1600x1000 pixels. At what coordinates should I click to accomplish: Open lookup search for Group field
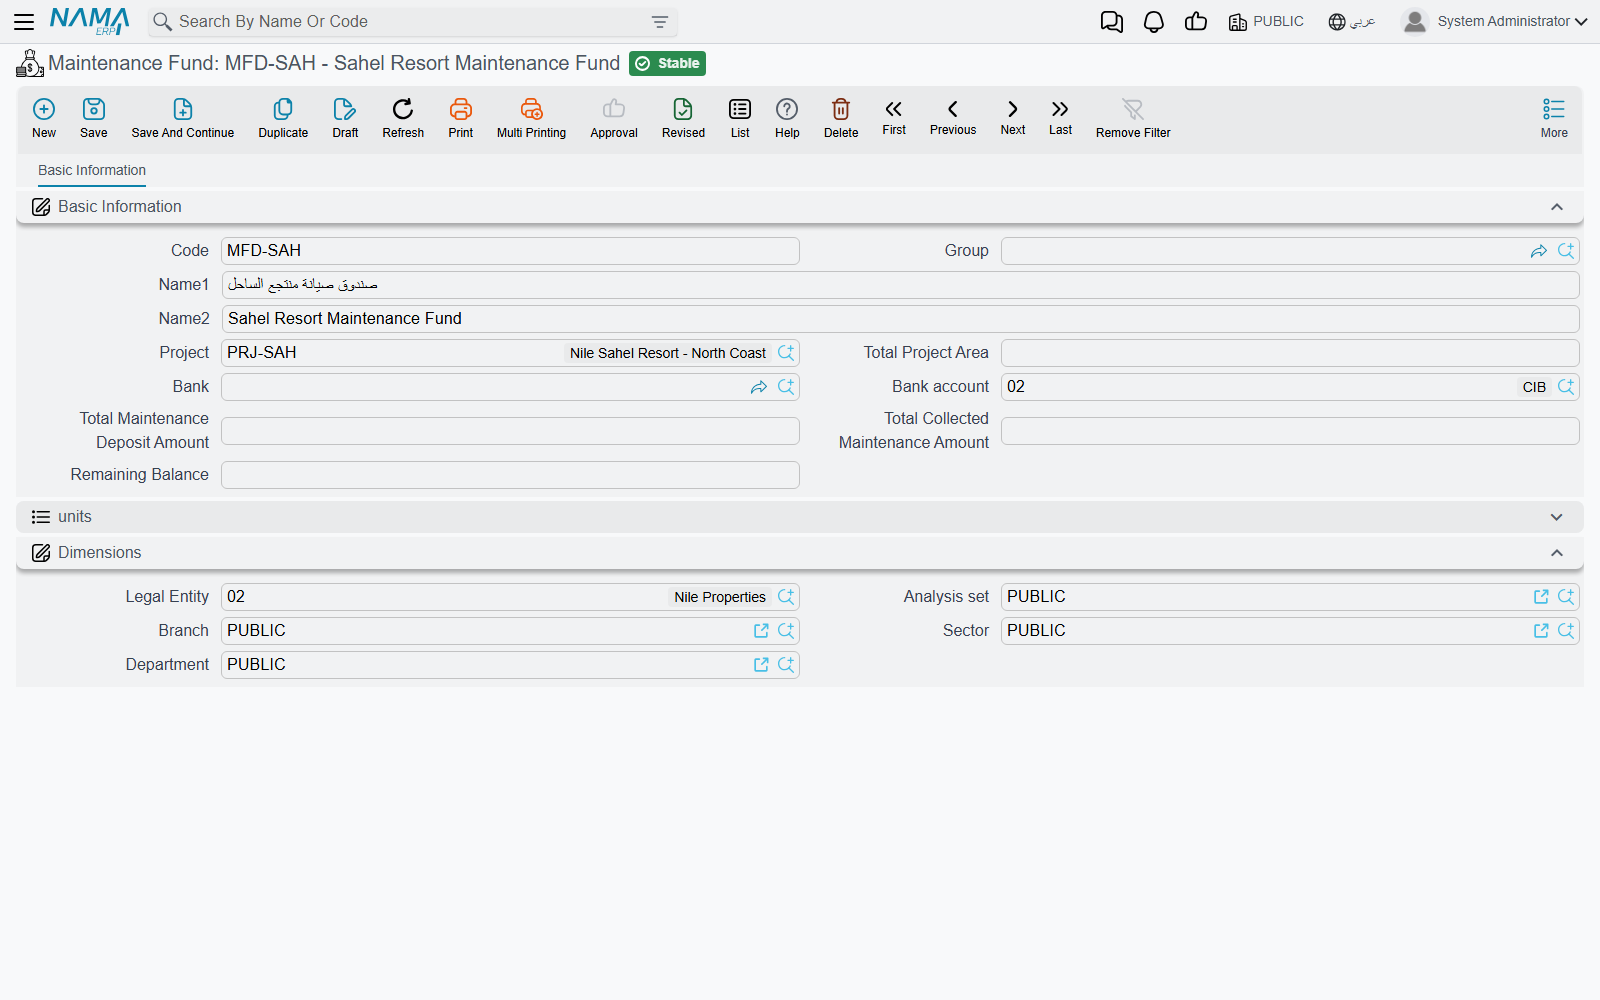[1566, 251]
